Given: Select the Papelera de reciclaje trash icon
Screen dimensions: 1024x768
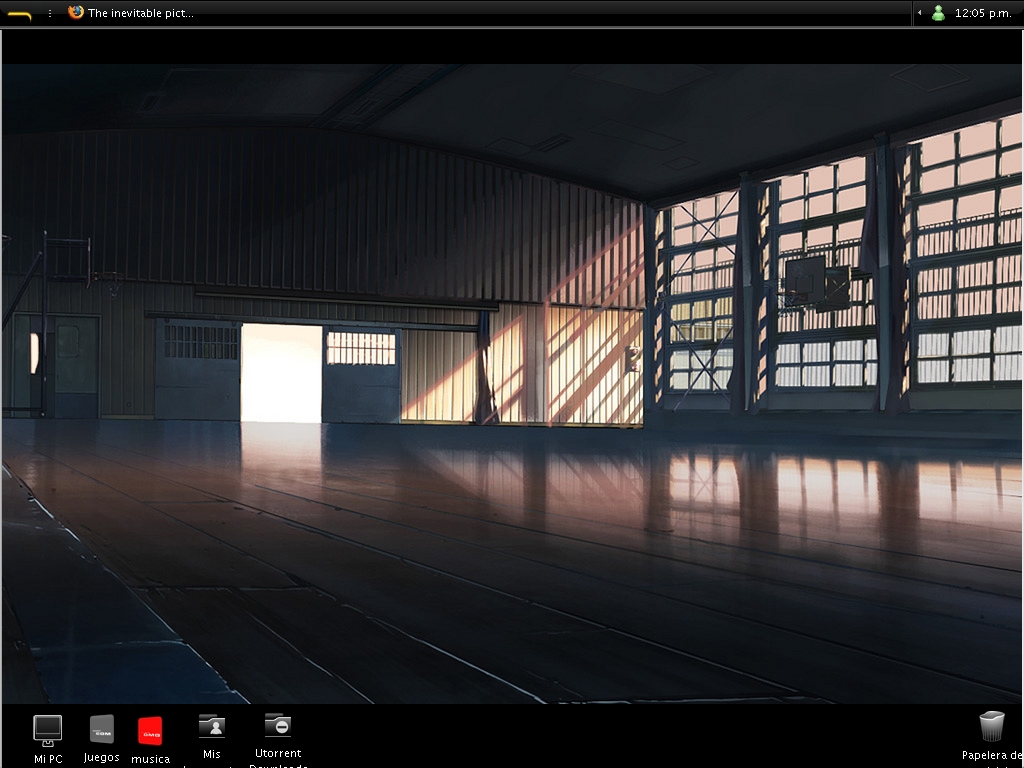Looking at the screenshot, I should click(x=991, y=726).
